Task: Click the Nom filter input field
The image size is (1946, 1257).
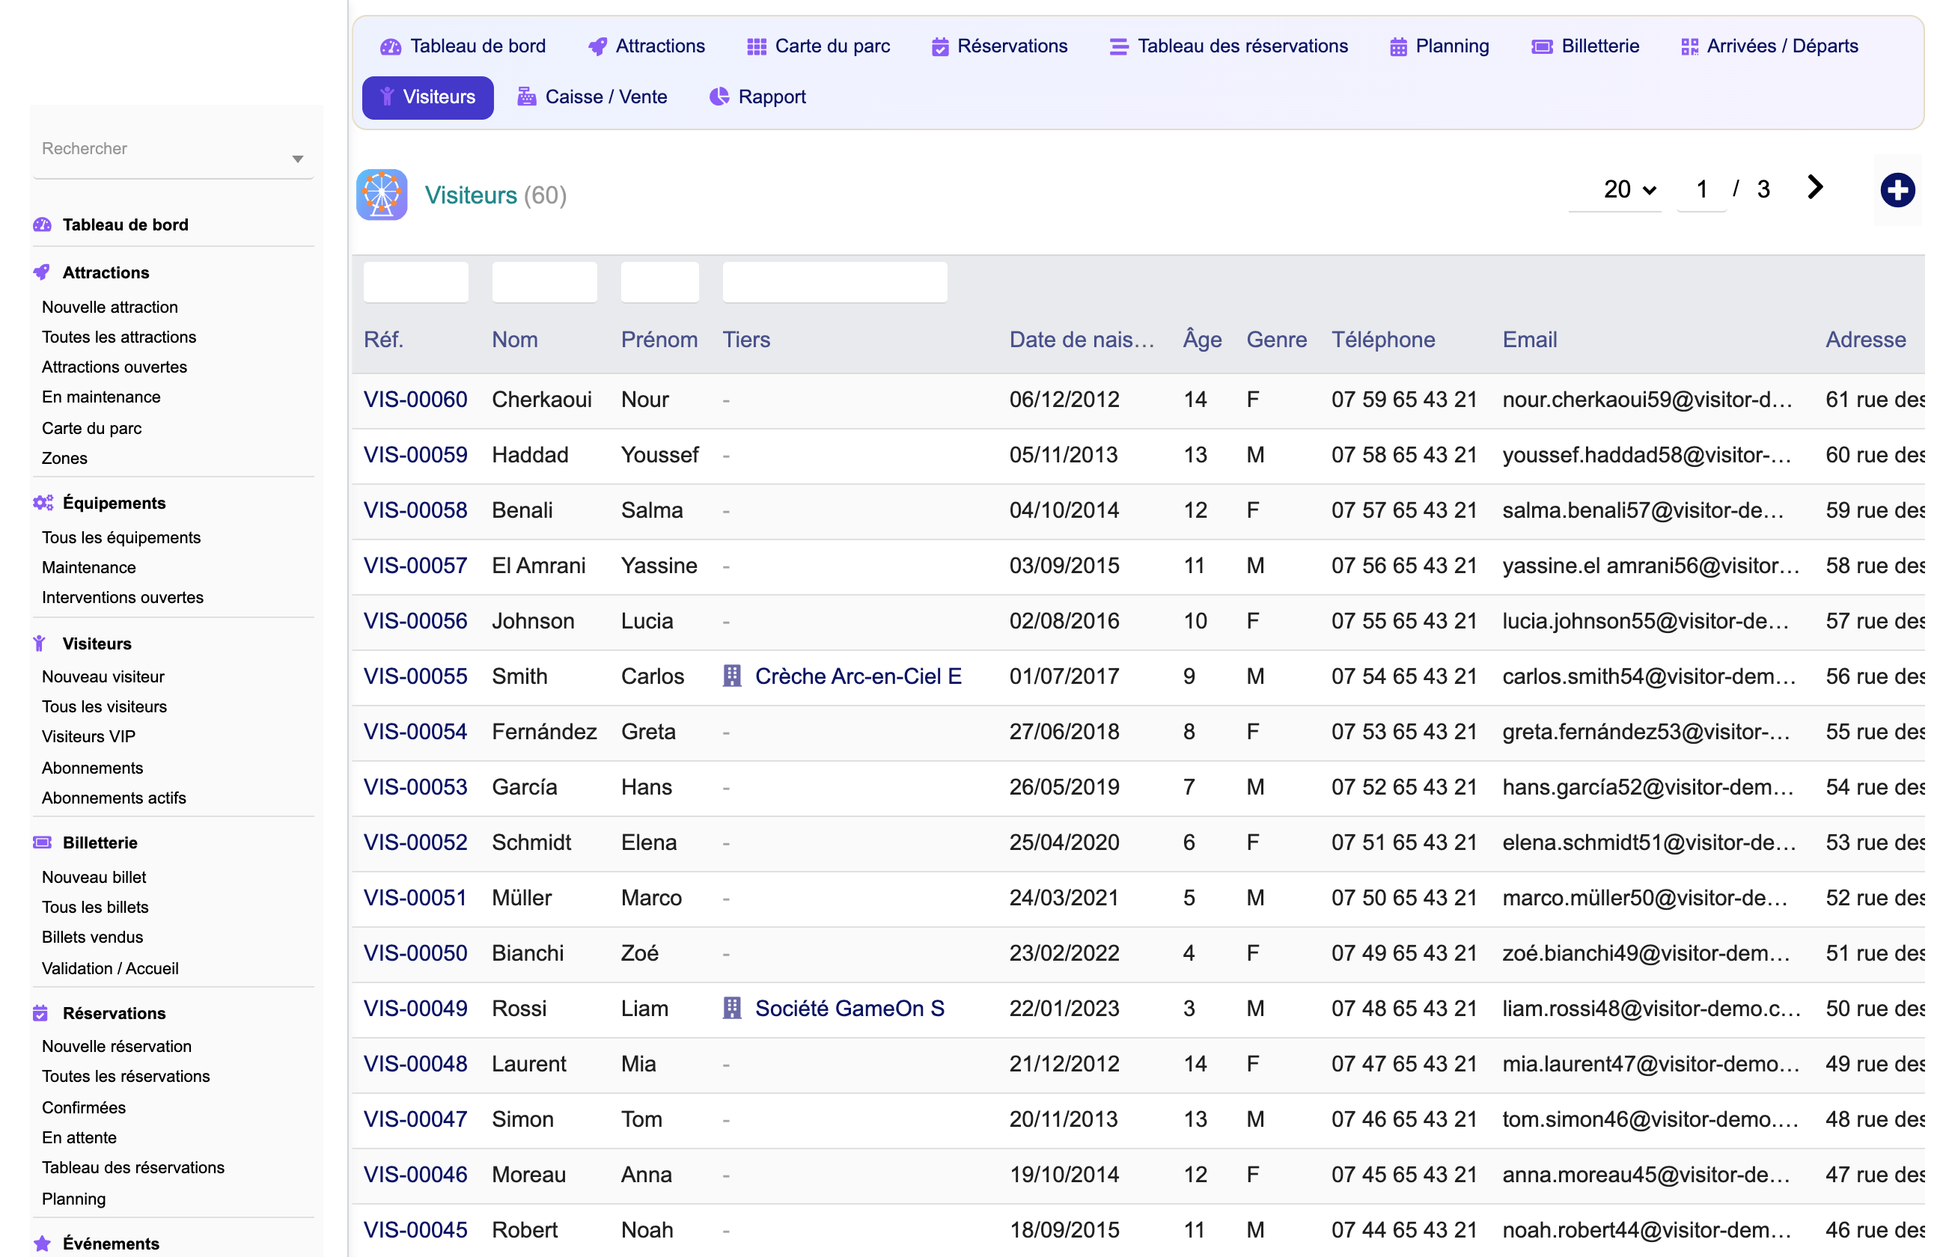Action: point(544,282)
